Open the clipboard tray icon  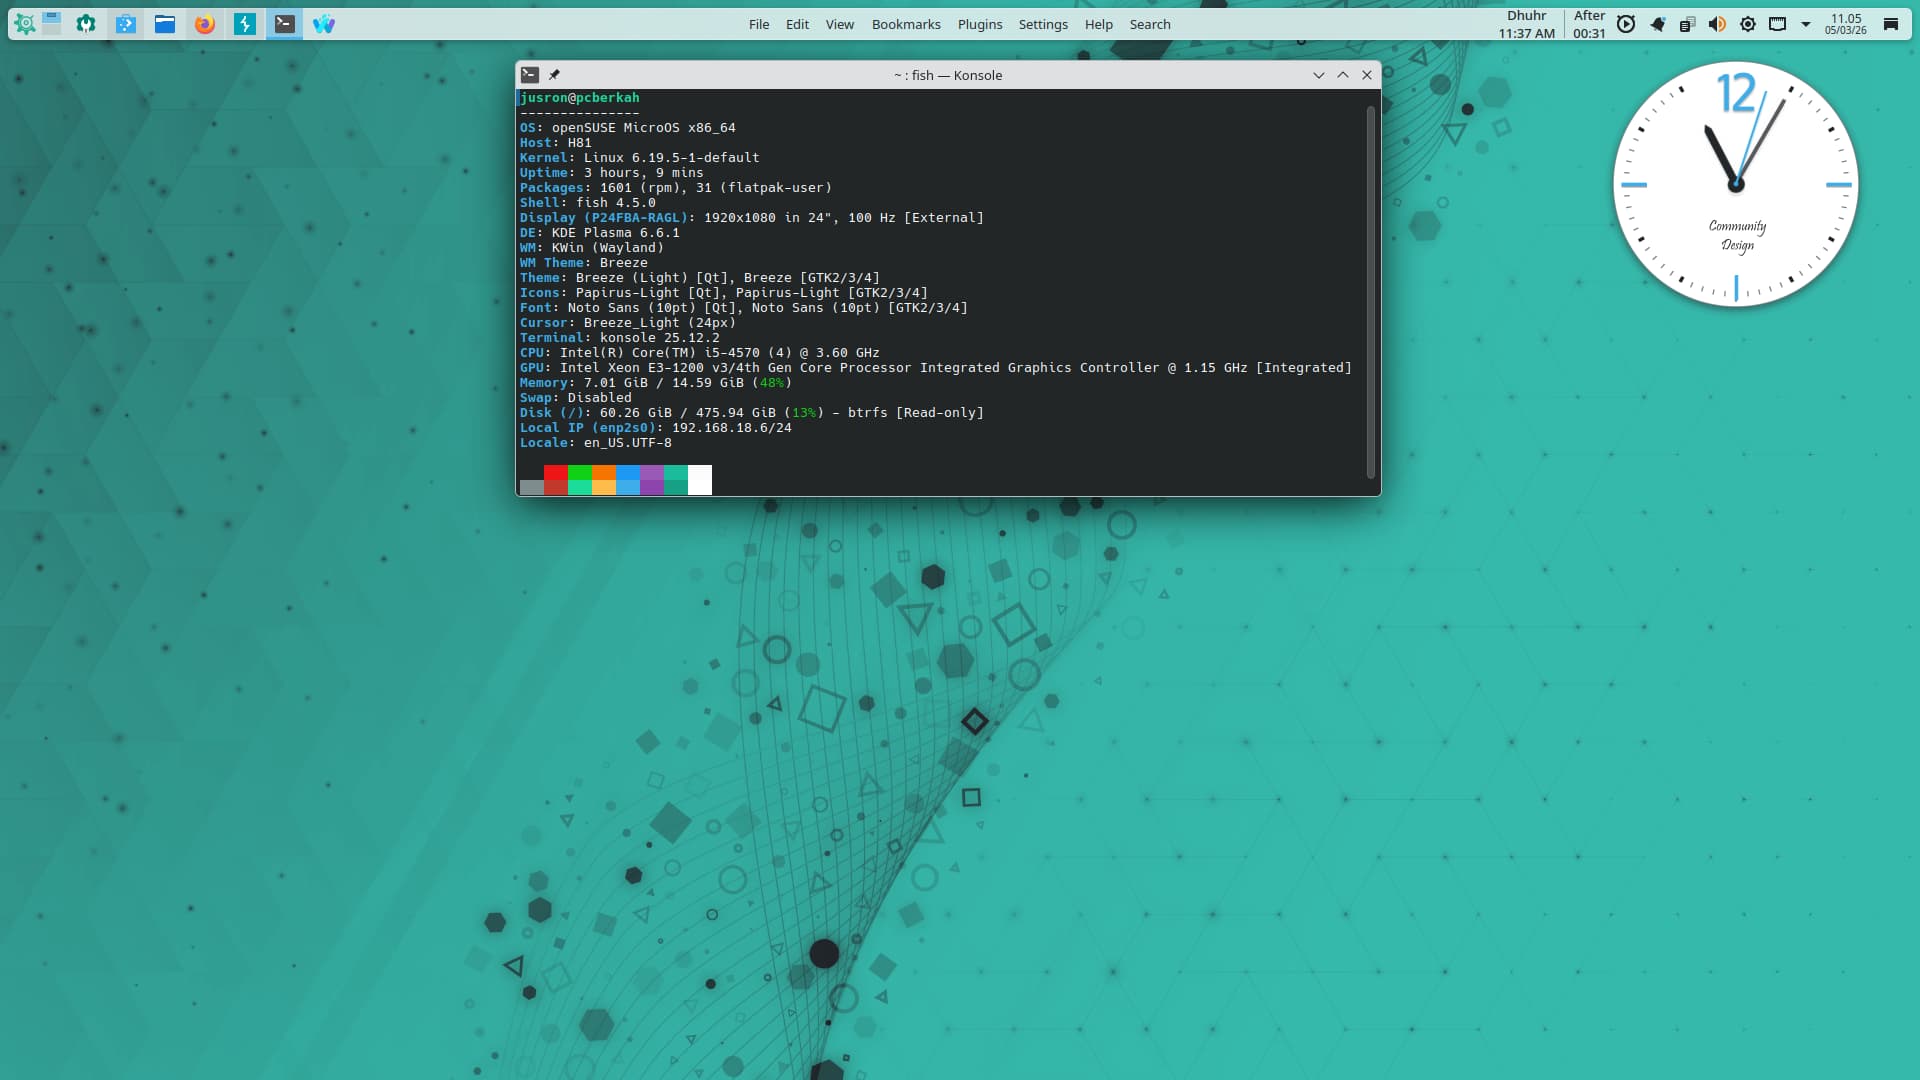click(1687, 24)
